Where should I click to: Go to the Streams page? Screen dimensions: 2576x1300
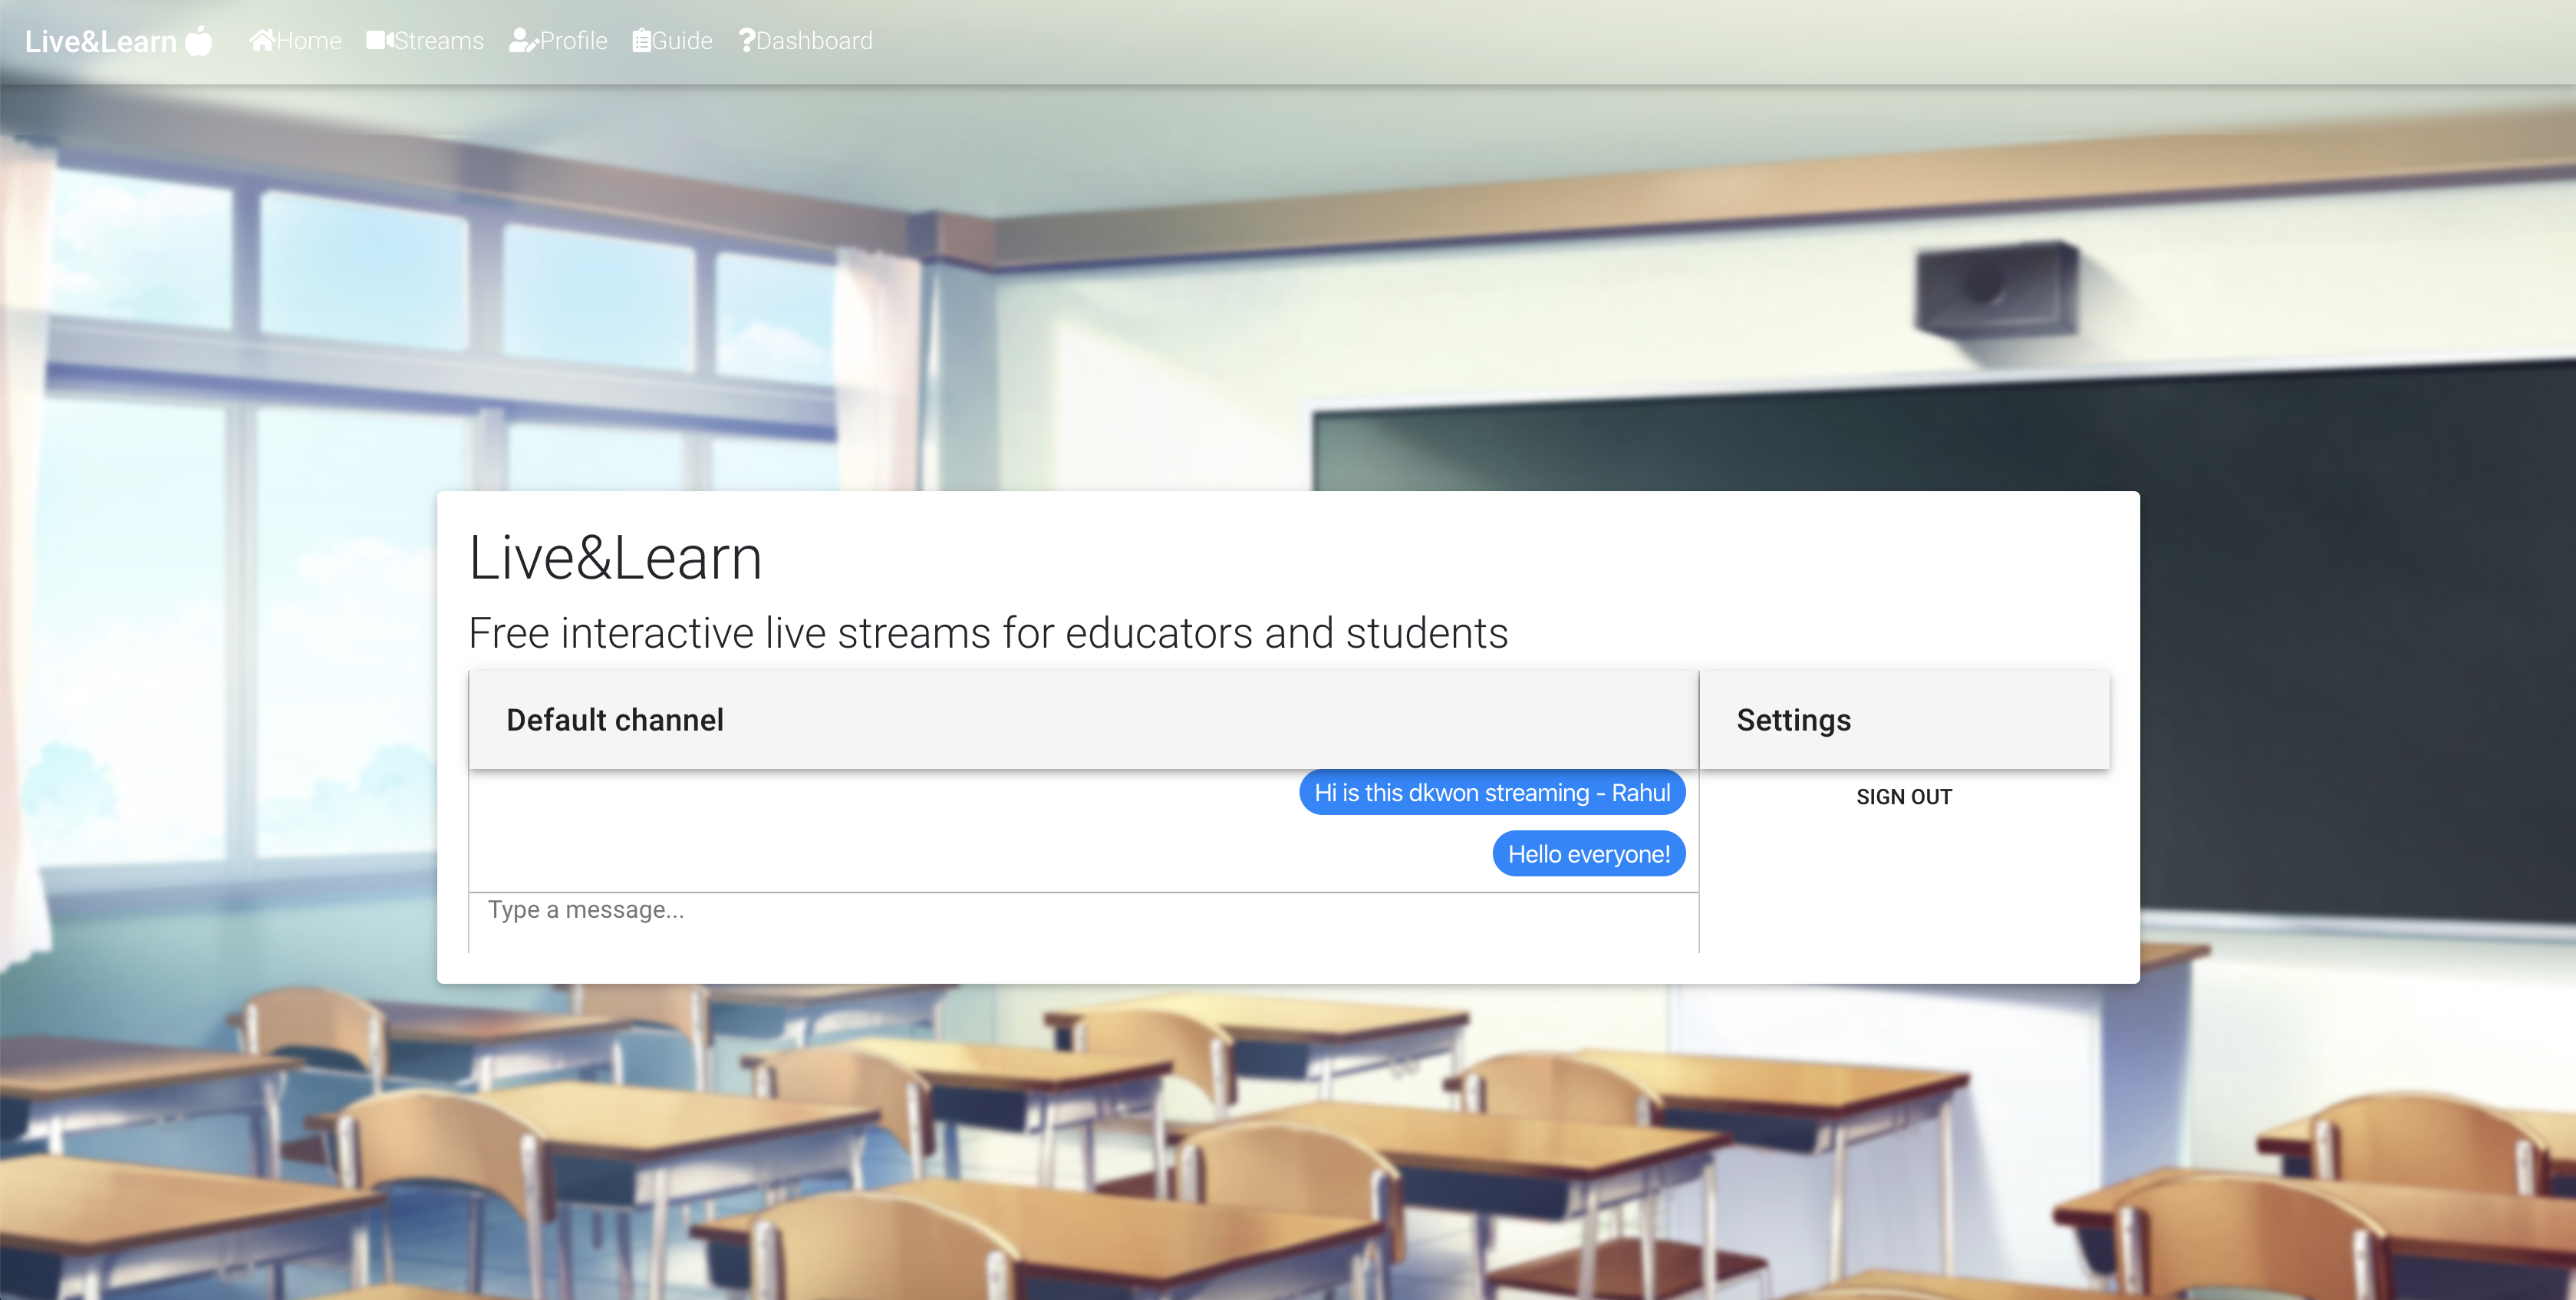click(x=439, y=41)
